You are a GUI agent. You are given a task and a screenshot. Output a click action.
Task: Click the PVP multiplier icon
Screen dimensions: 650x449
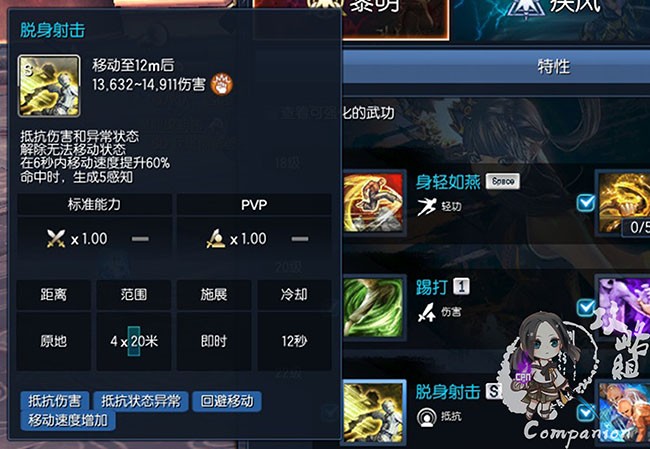(216, 239)
